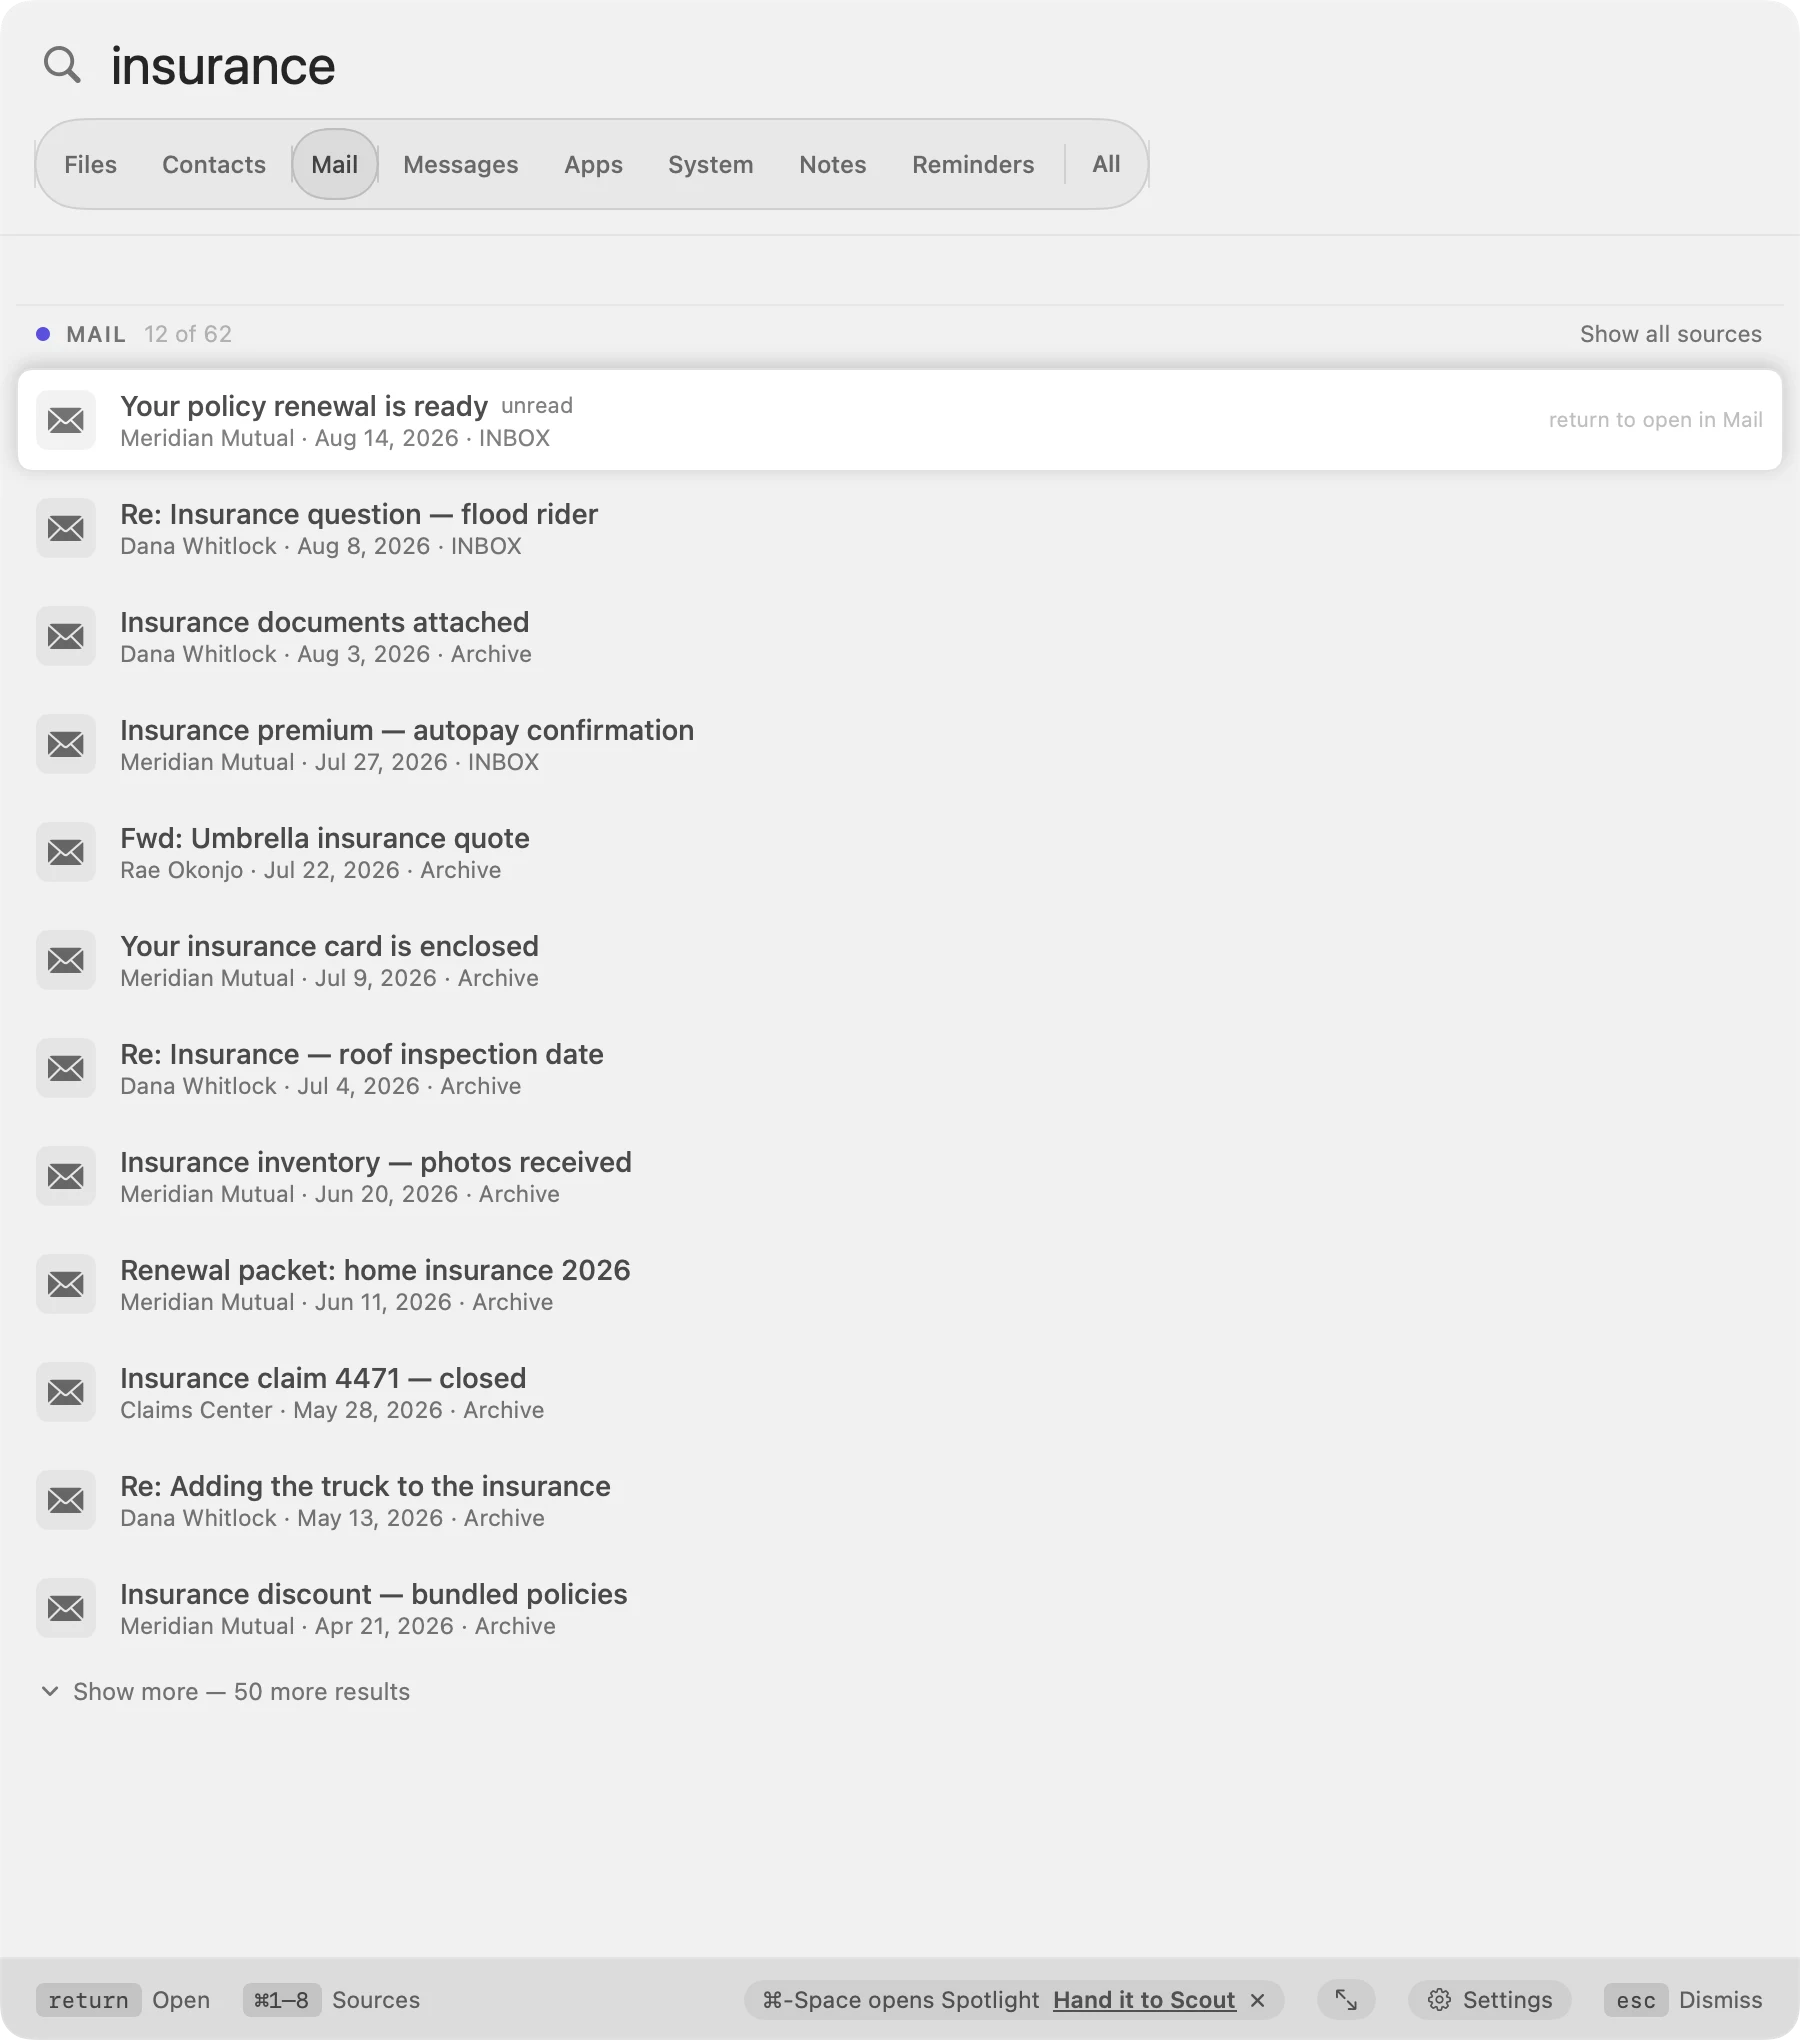This screenshot has width=1800, height=2040.
Task: Click envelope icon for bundled policies discount
Action: coord(66,1608)
